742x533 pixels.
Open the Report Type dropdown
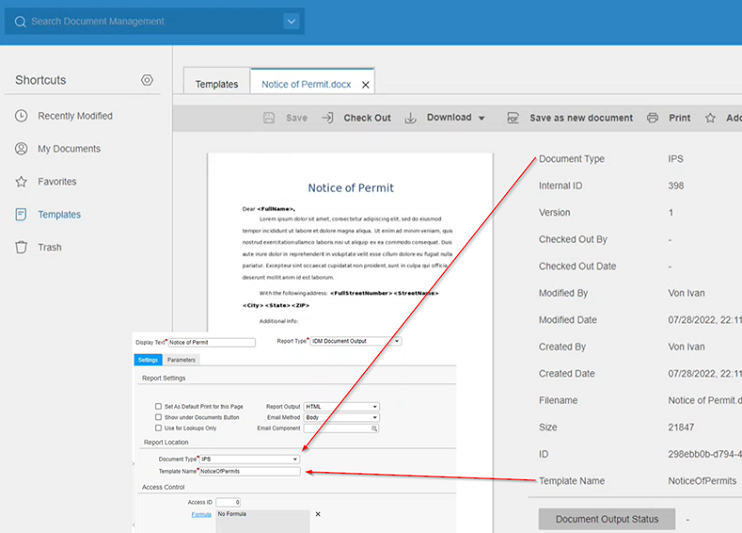(x=397, y=341)
